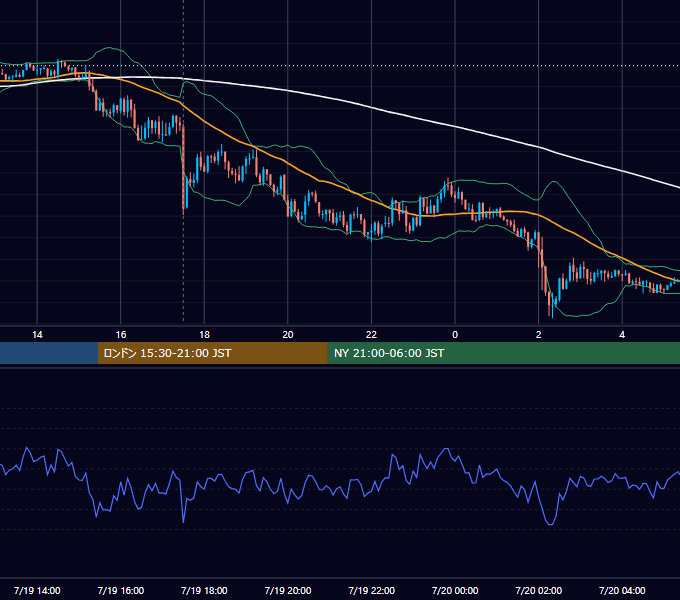
Task: Click the 7/20 04:00 timestamp label
Action: tap(622, 590)
